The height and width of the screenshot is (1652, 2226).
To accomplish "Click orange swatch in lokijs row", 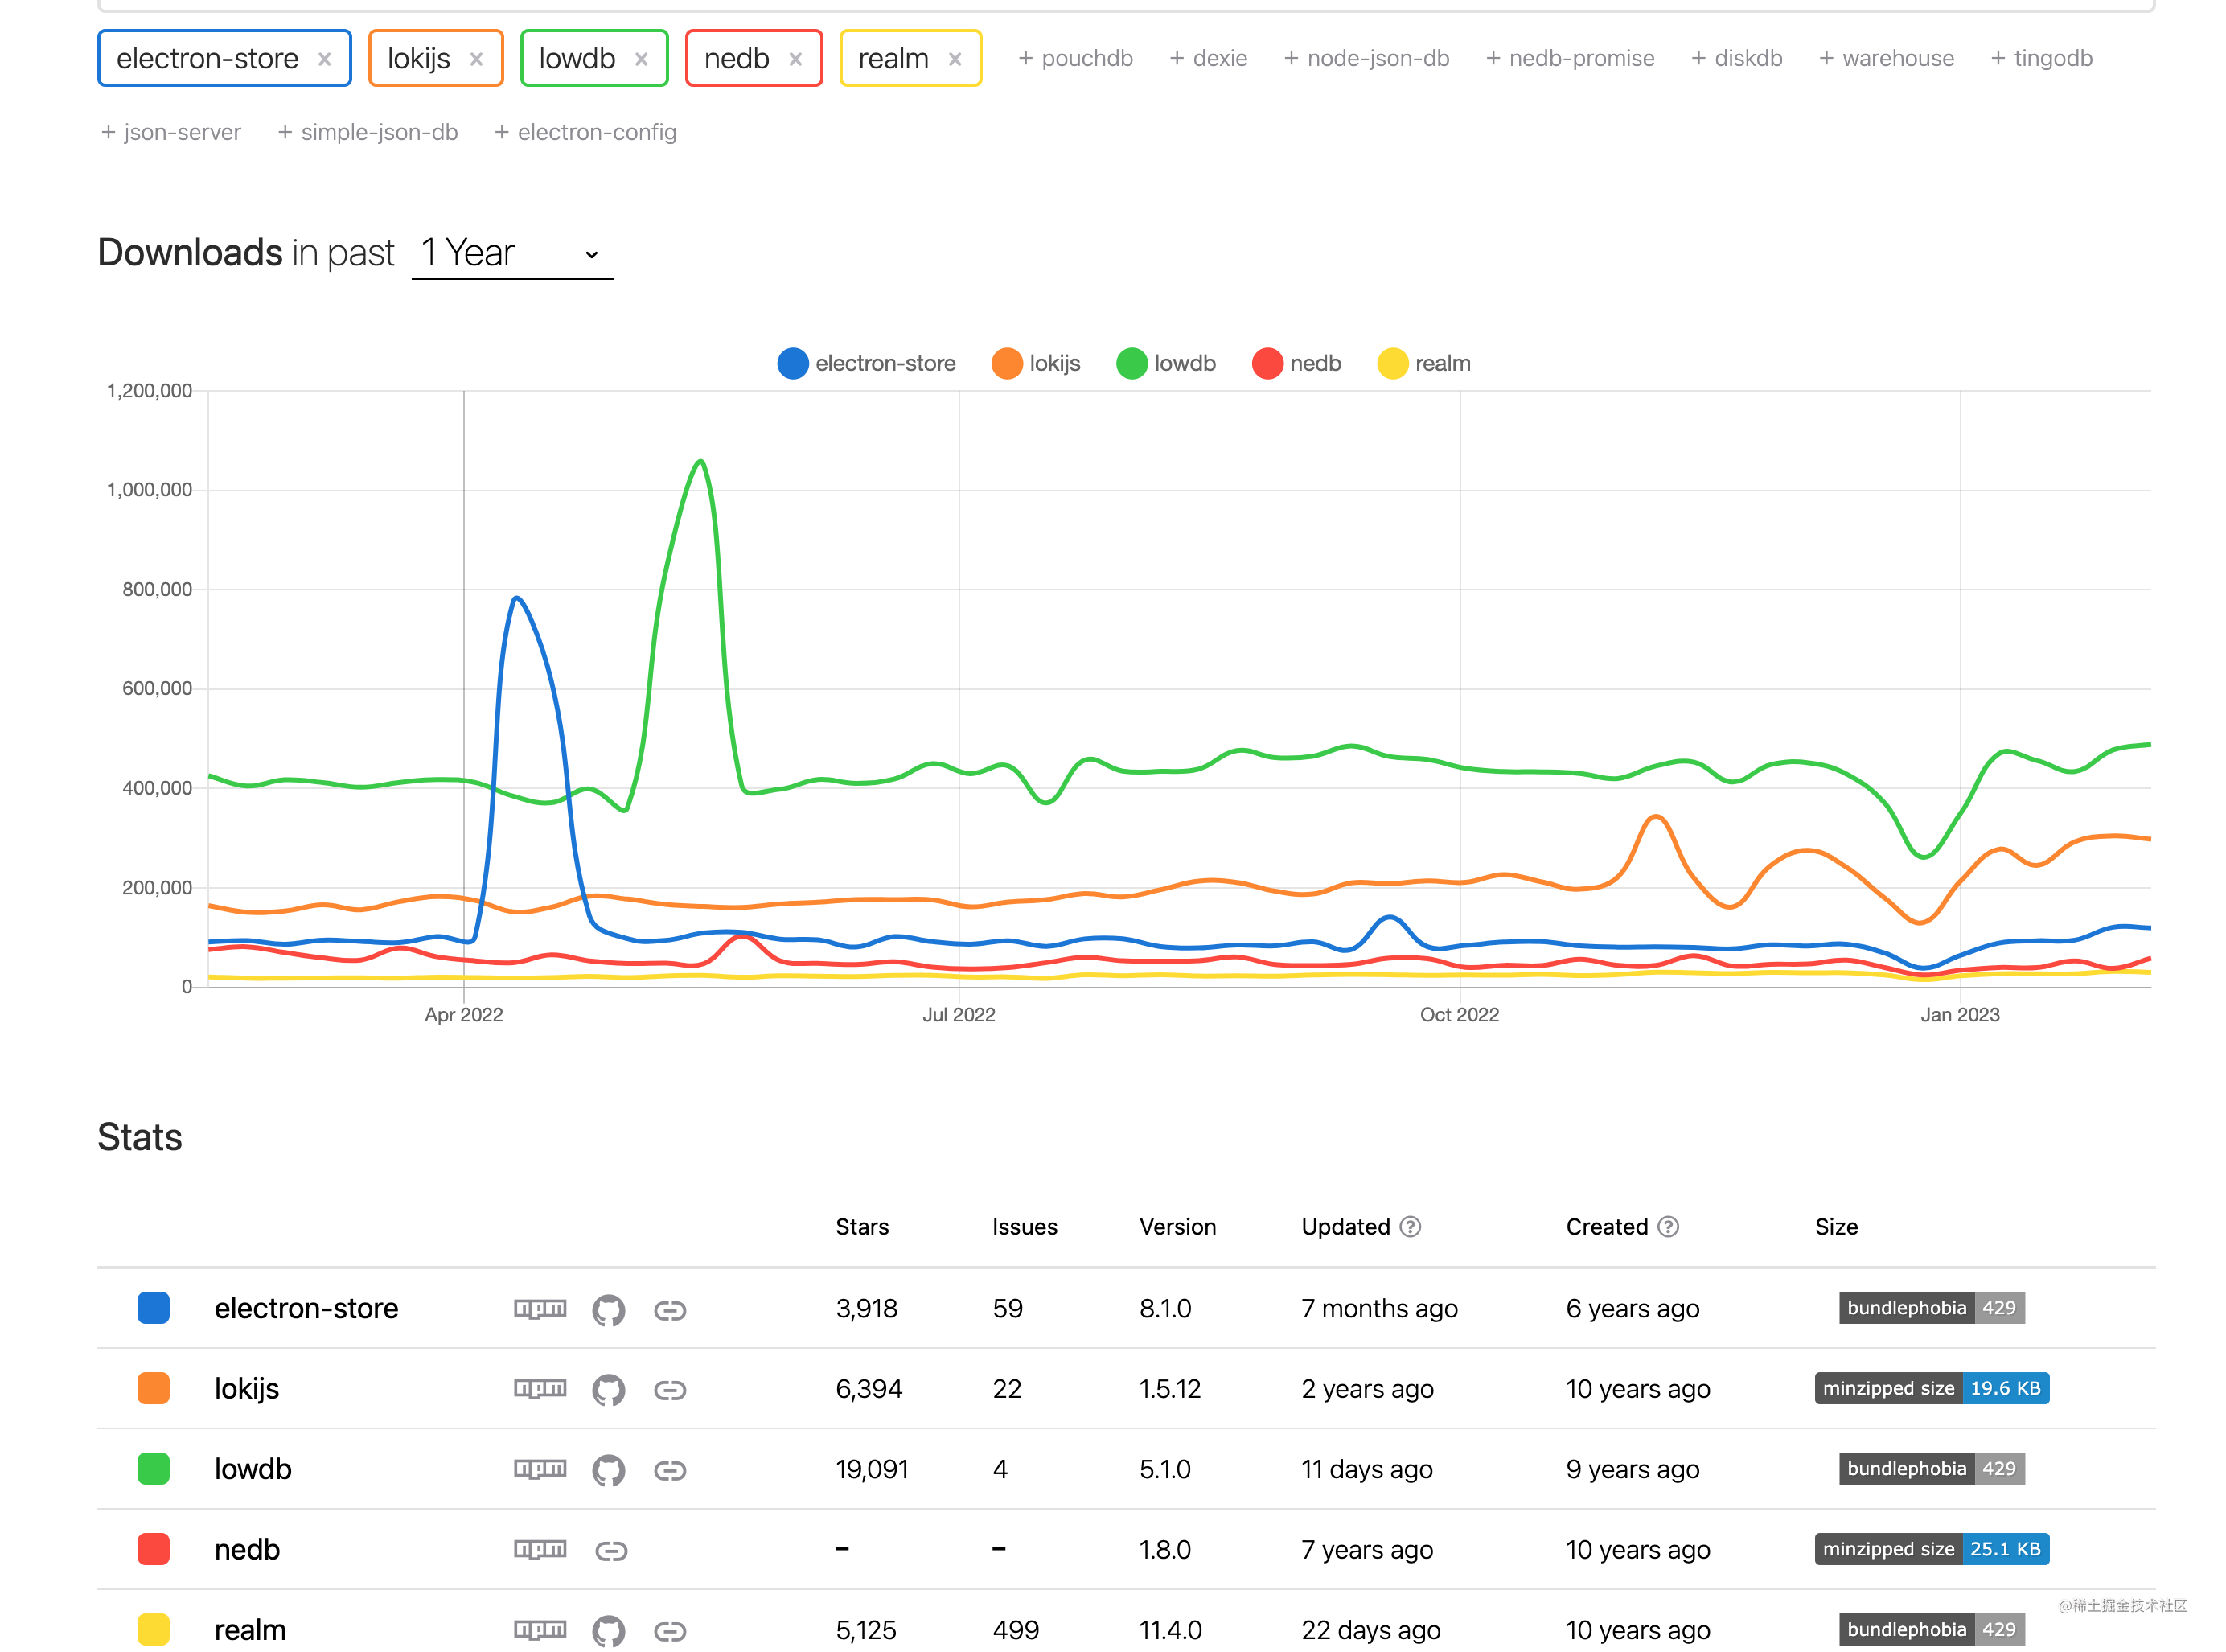I will coord(153,1389).
